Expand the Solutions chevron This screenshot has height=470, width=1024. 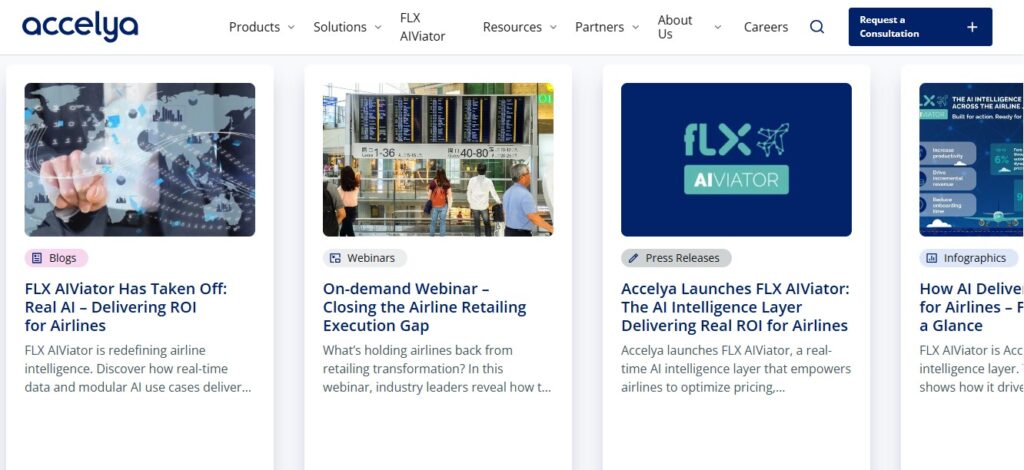[x=377, y=27]
